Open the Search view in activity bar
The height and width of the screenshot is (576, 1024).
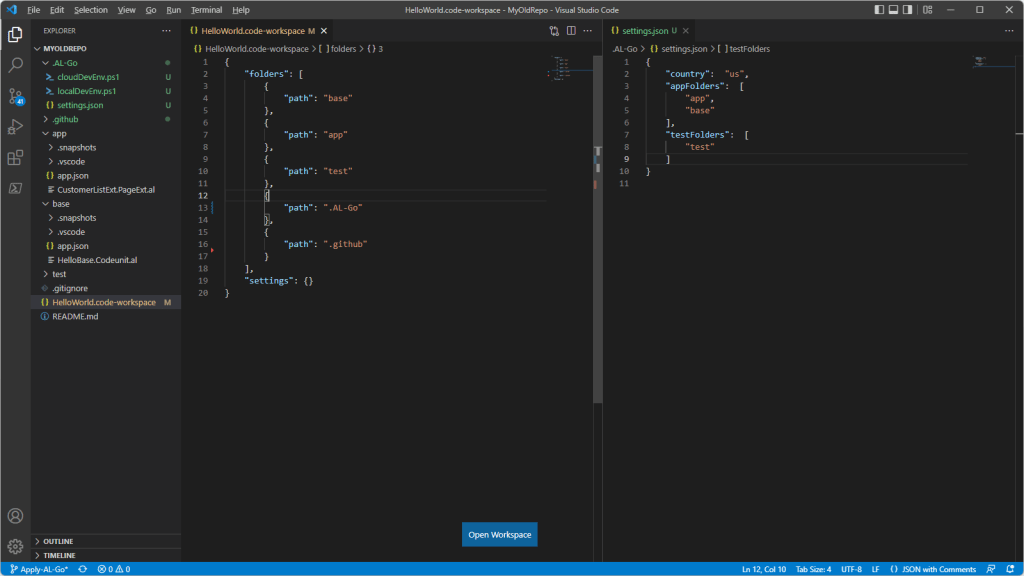[15, 65]
